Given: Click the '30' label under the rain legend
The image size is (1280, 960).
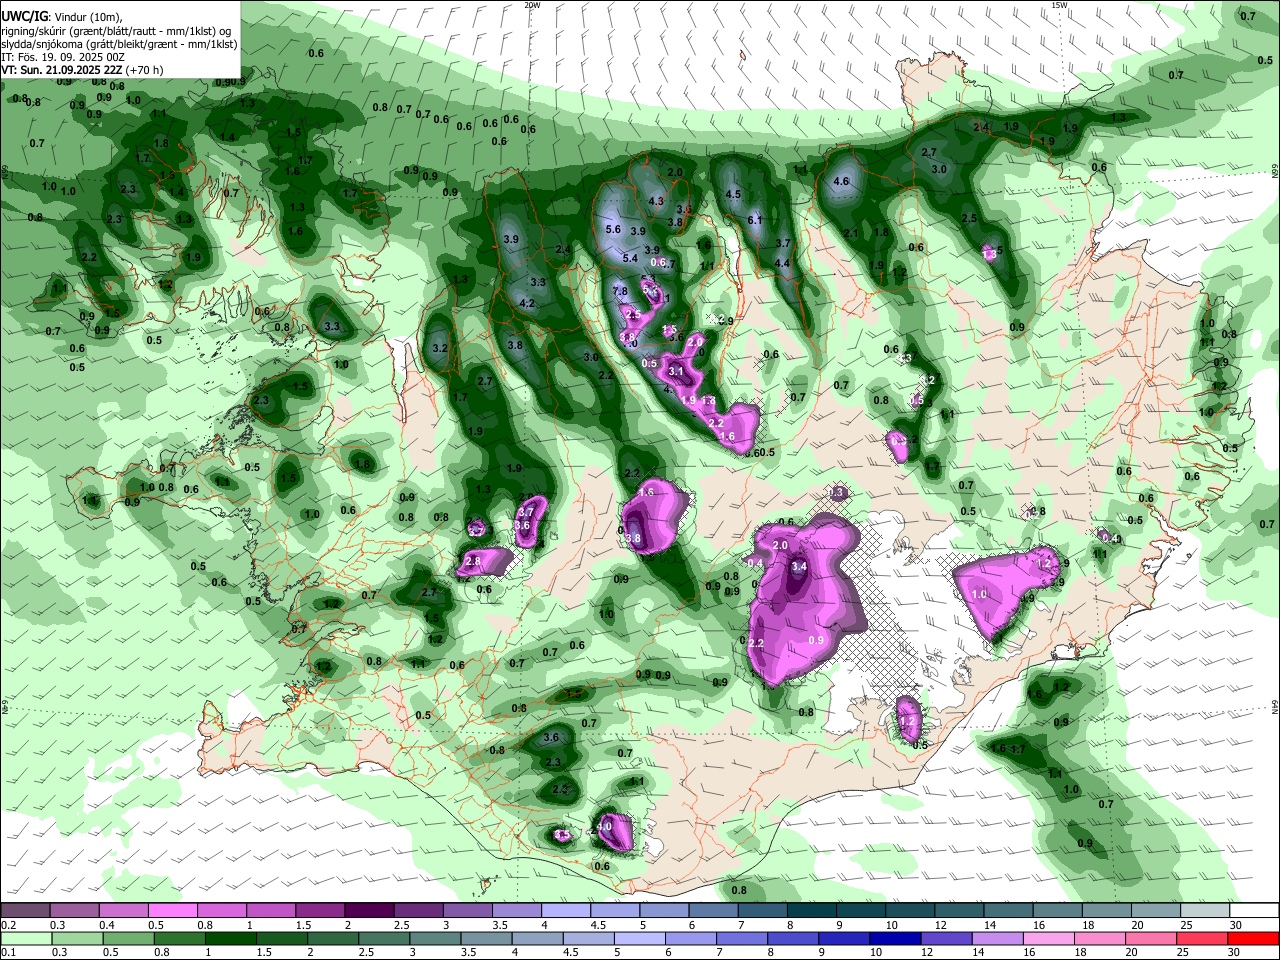Looking at the screenshot, I should [x=1236, y=952].
